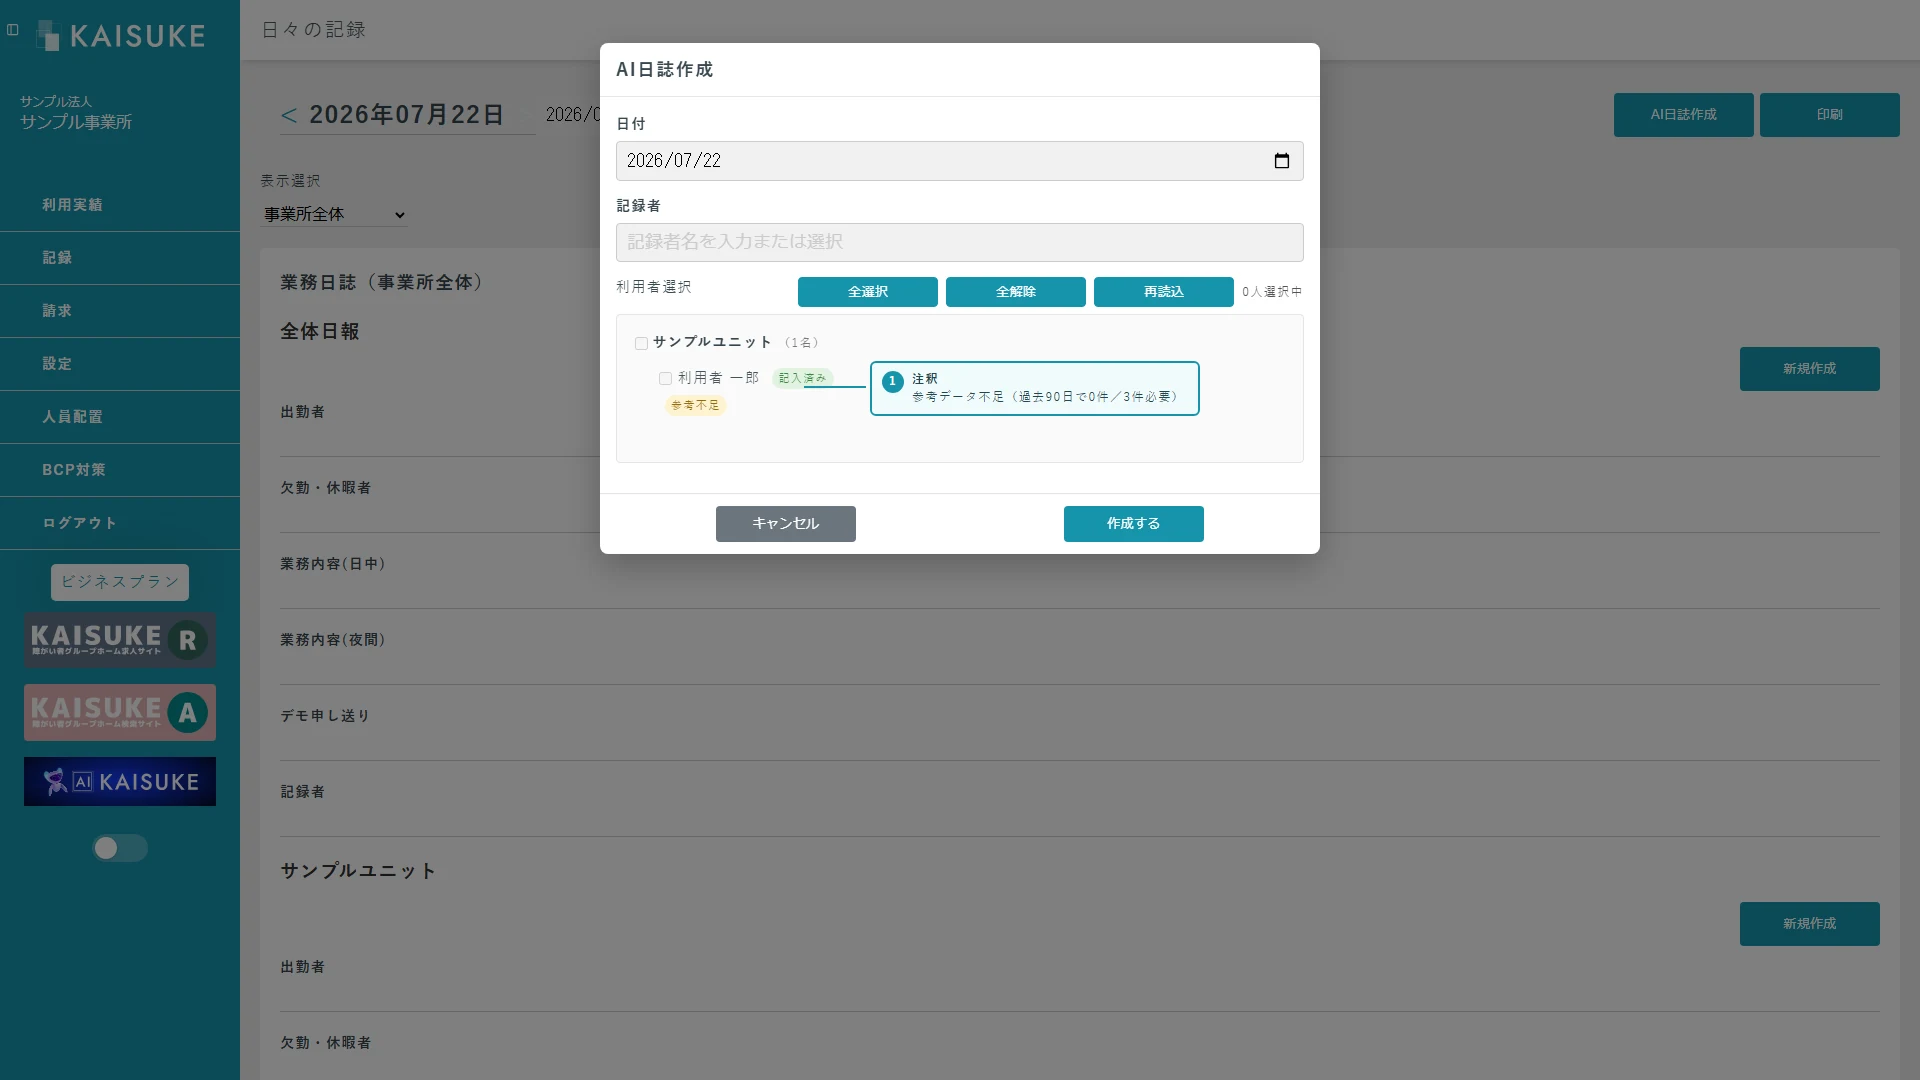Click the ビジネスプラン badge
The height and width of the screenshot is (1080, 1920).
click(x=120, y=582)
